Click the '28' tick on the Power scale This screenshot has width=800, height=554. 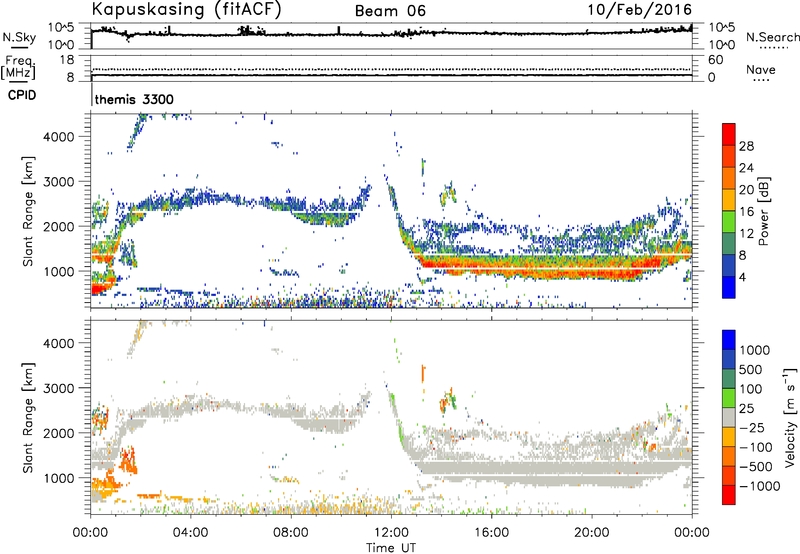click(746, 146)
